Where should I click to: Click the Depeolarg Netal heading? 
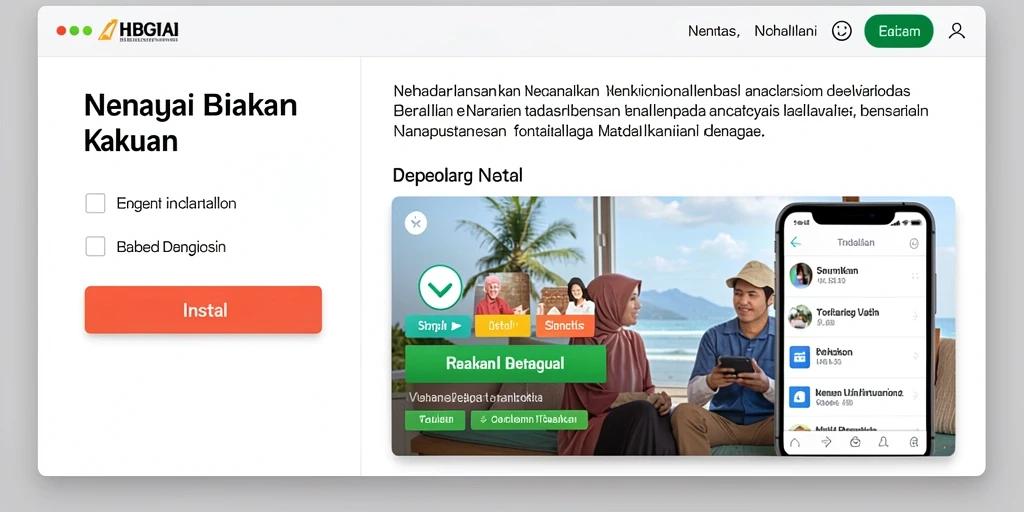(458, 176)
